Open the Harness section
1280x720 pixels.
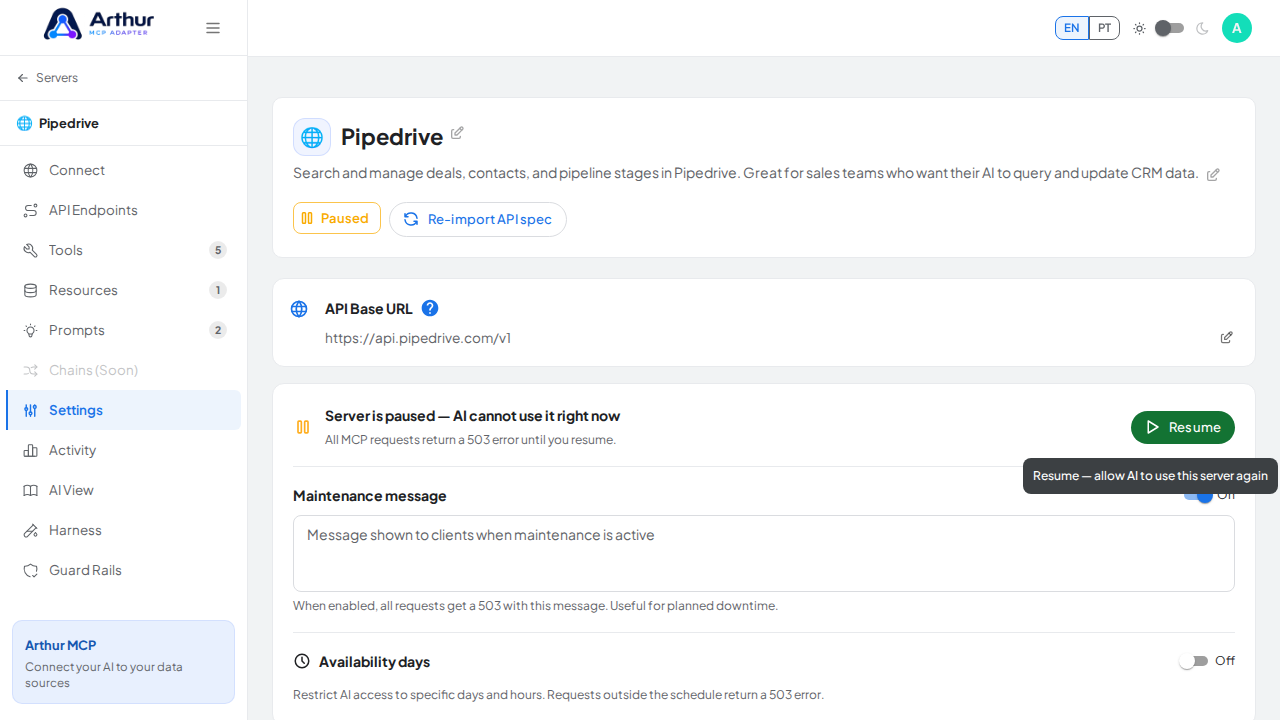tap(123, 530)
